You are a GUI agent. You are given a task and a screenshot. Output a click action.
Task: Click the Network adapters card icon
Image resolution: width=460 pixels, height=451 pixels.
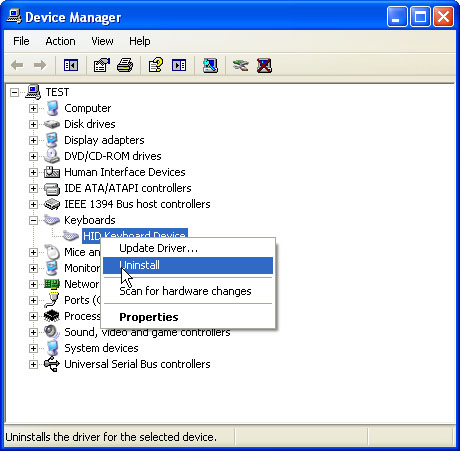52,284
